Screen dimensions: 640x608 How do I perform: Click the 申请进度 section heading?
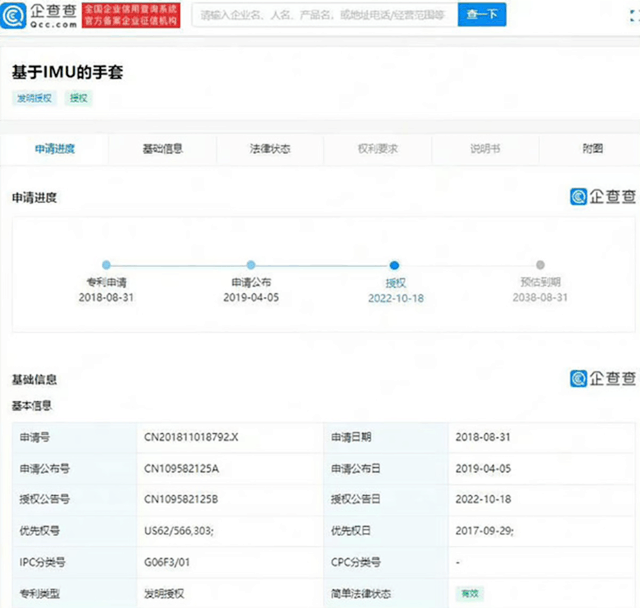[34, 198]
